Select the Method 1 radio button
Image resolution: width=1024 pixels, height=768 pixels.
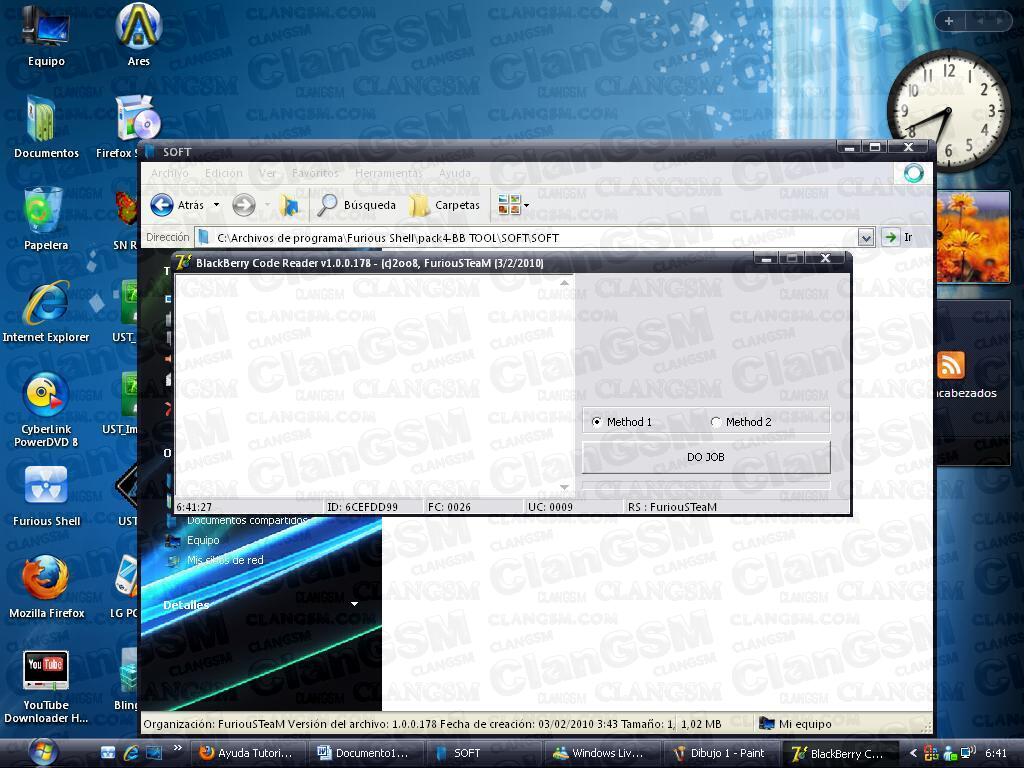click(x=596, y=422)
